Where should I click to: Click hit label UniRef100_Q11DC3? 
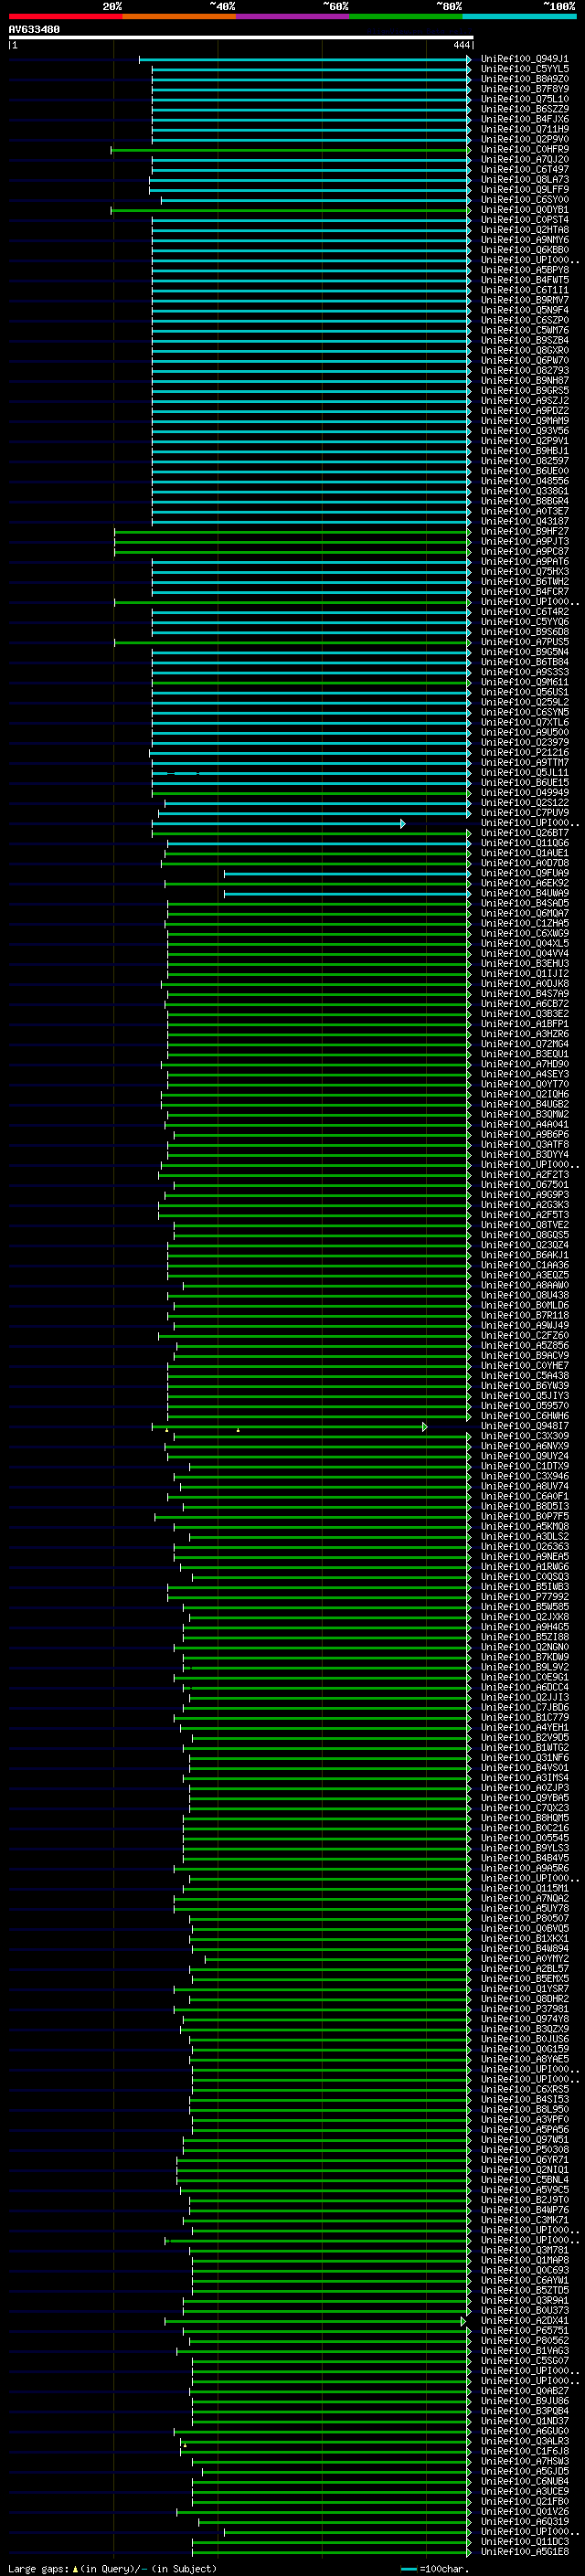click(524, 2542)
